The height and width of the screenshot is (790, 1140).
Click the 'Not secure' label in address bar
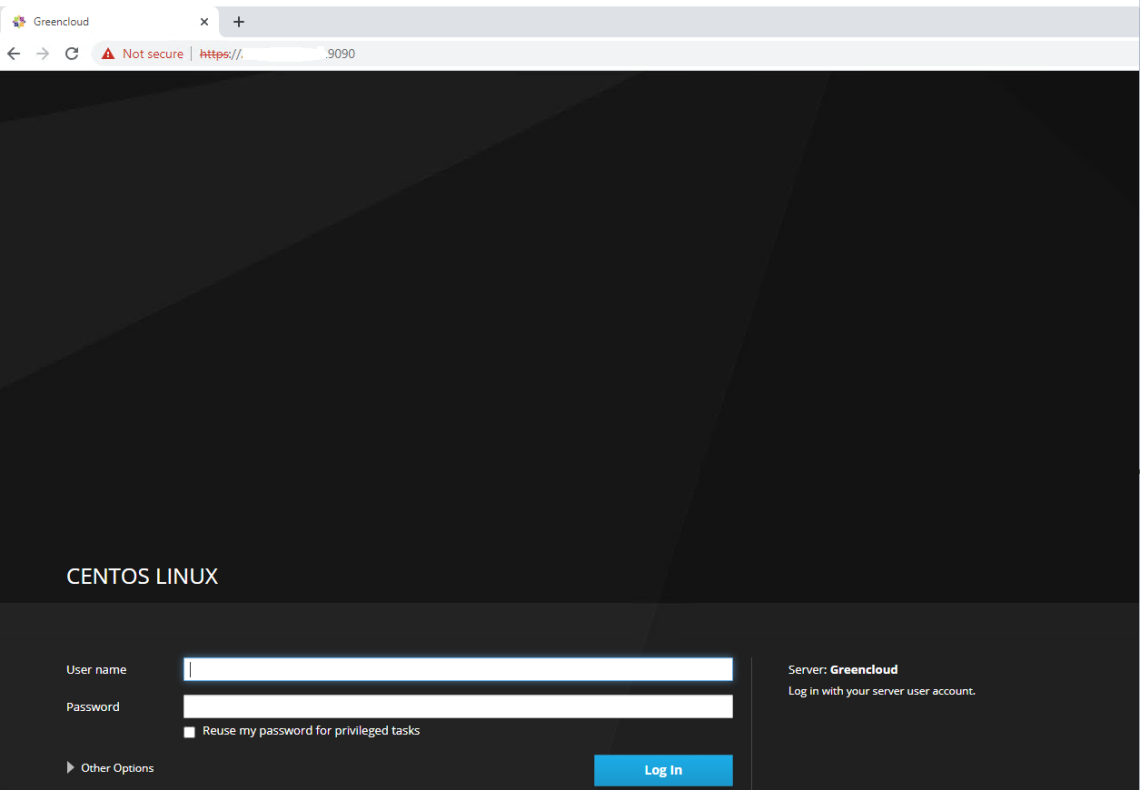pos(153,54)
